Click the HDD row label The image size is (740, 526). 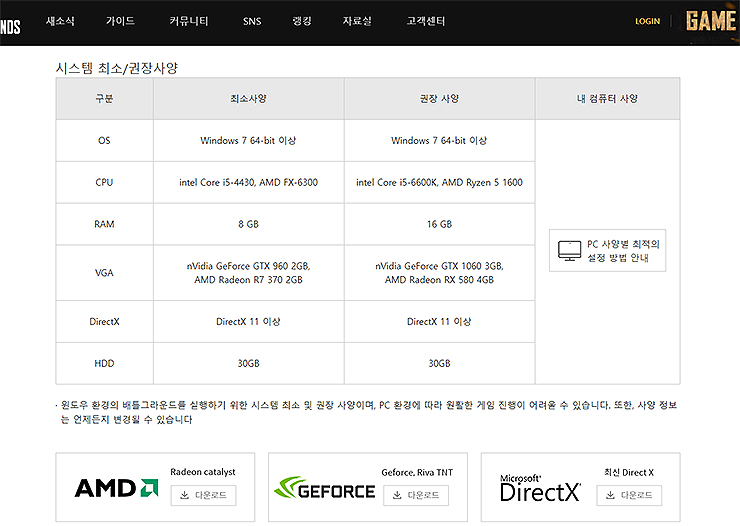click(104, 363)
